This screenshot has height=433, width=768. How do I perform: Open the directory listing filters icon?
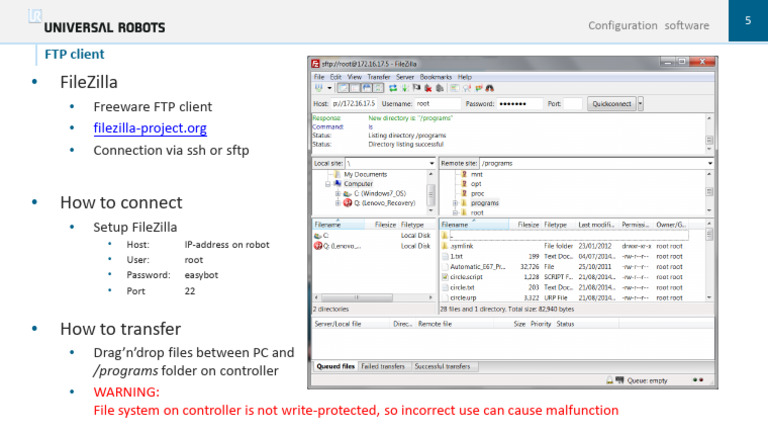(x=455, y=88)
